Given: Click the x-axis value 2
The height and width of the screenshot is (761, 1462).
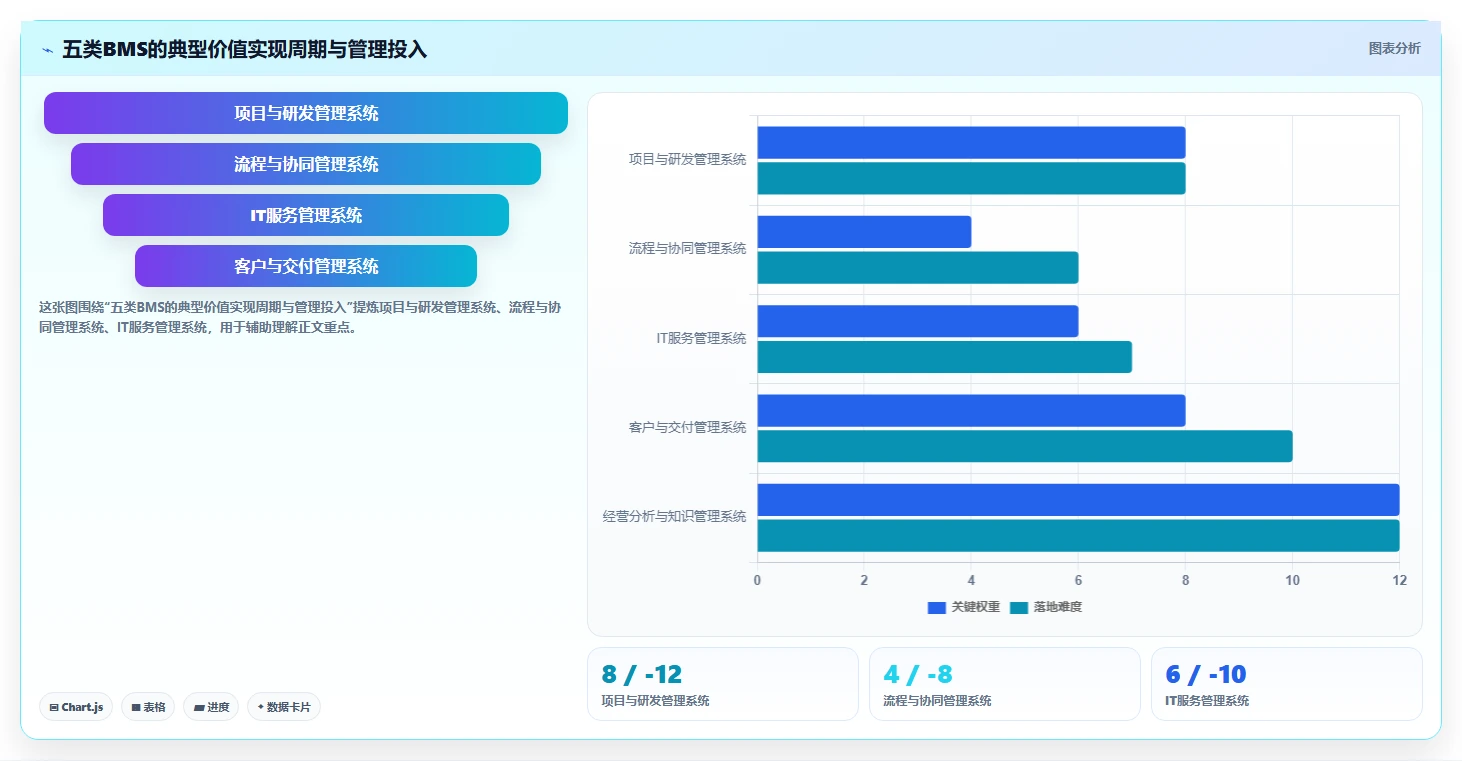Looking at the screenshot, I should pyautogui.click(x=864, y=580).
